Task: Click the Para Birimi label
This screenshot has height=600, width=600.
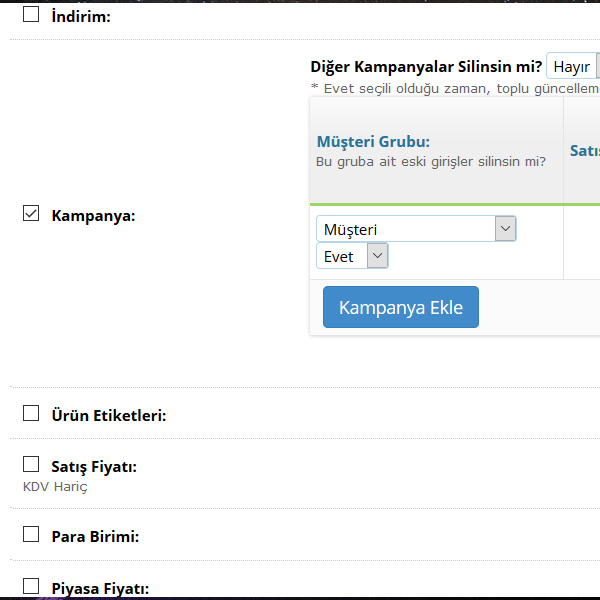Action: [x=95, y=537]
